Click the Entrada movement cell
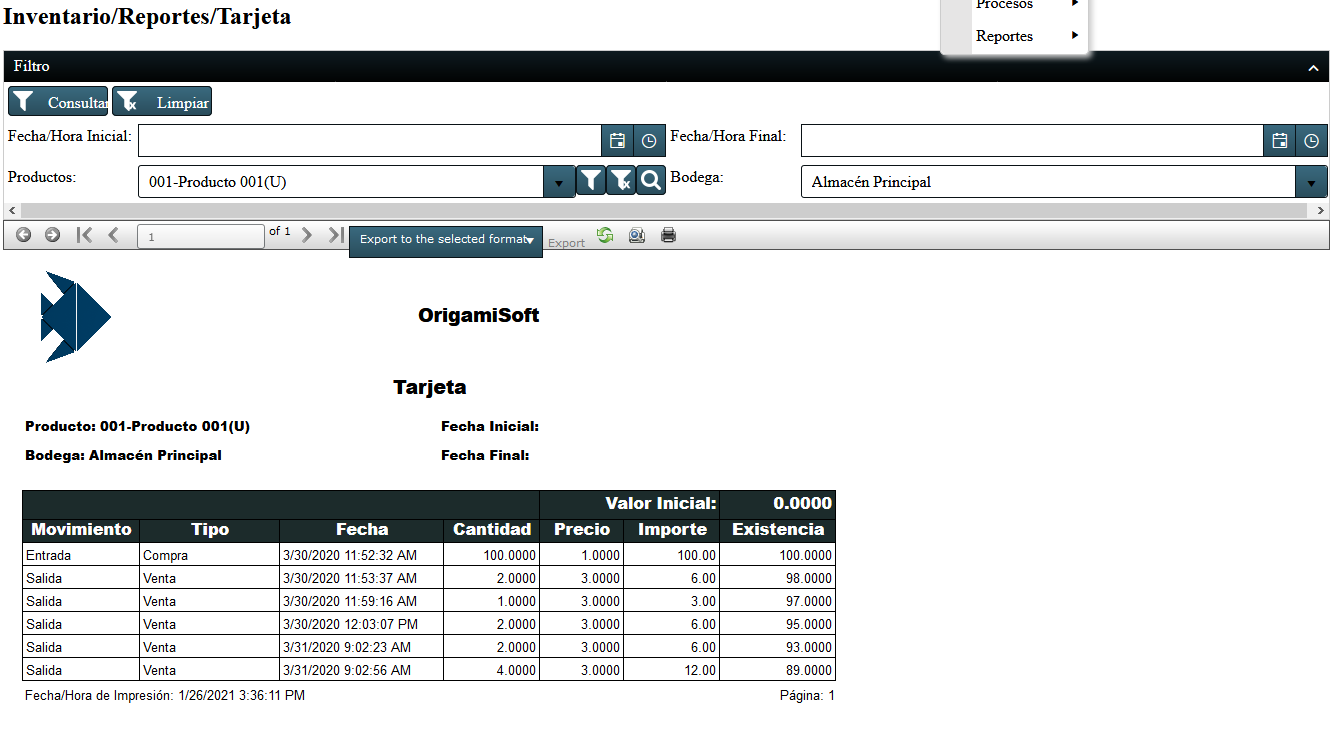Screen dimensions: 1338x737 point(81,555)
